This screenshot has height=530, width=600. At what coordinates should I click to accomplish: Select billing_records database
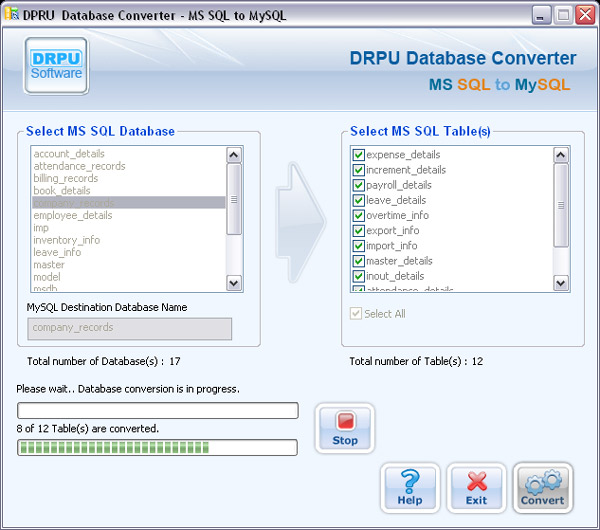(x=129, y=178)
